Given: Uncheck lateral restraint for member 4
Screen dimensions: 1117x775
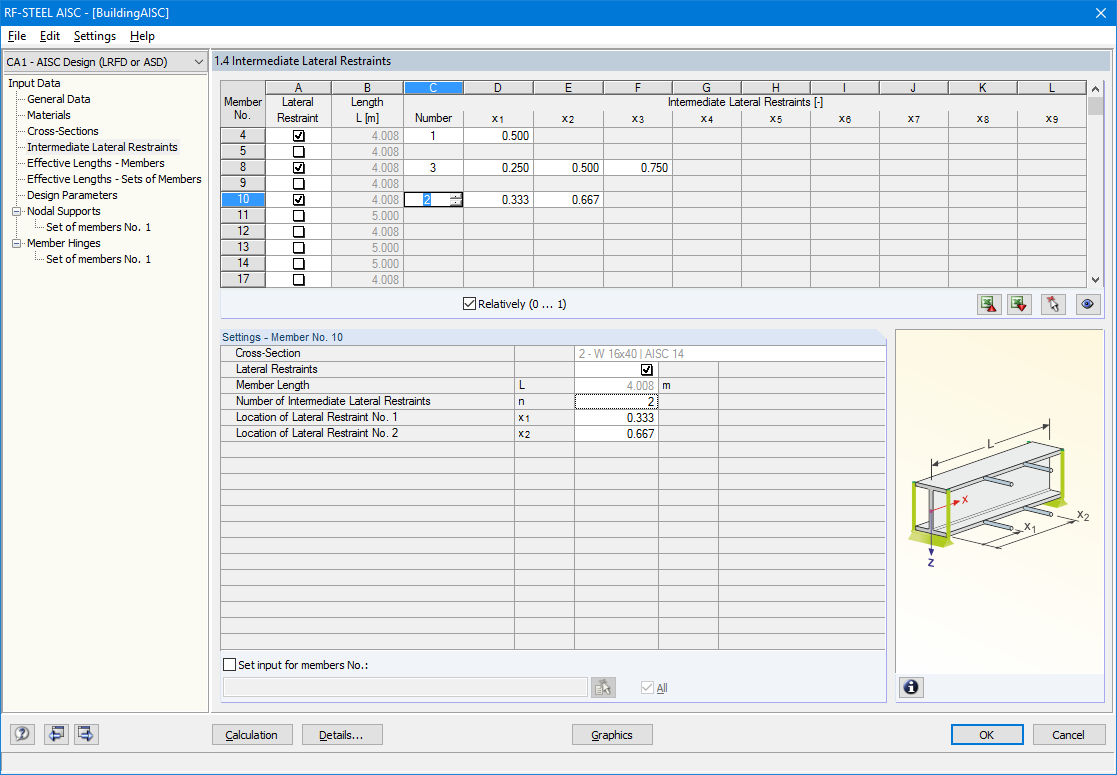Looking at the screenshot, I should [298, 135].
